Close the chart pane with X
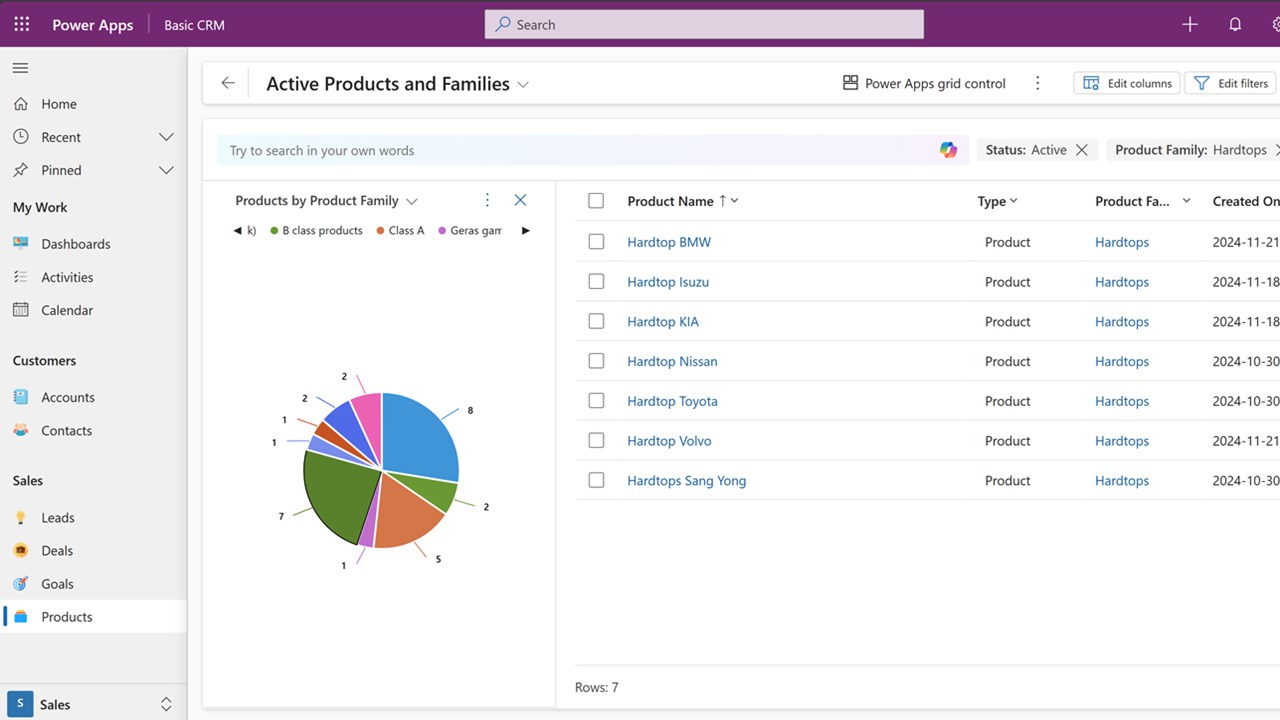1280x720 pixels. (x=520, y=200)
